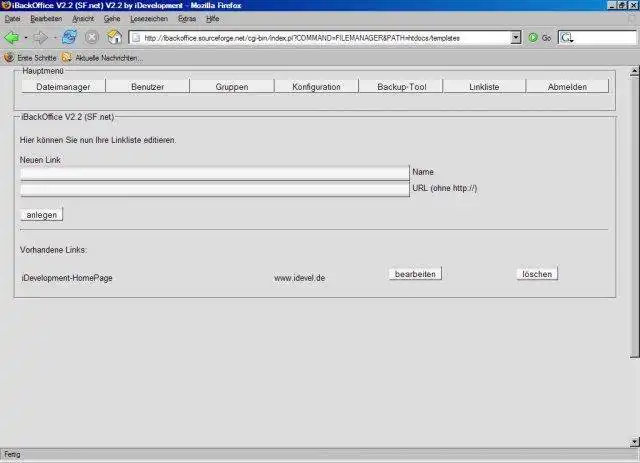Click löschen for iDevelopment-HomePage
640x463 pixels.
pos(537,274)
